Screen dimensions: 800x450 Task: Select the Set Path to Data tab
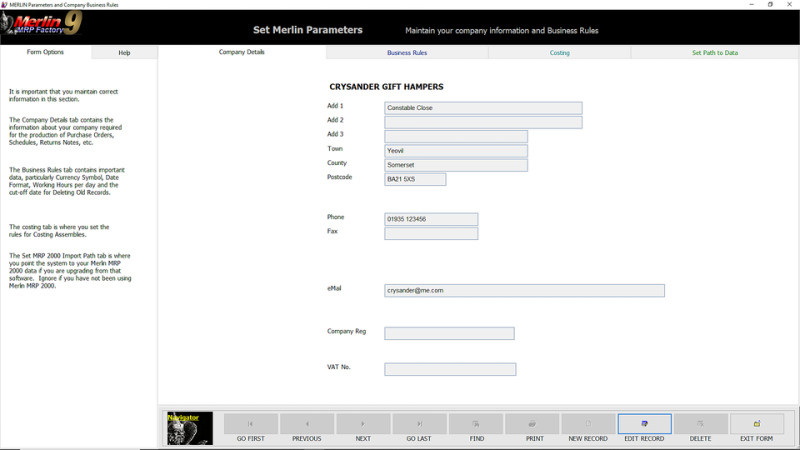(x=715, y=52)
